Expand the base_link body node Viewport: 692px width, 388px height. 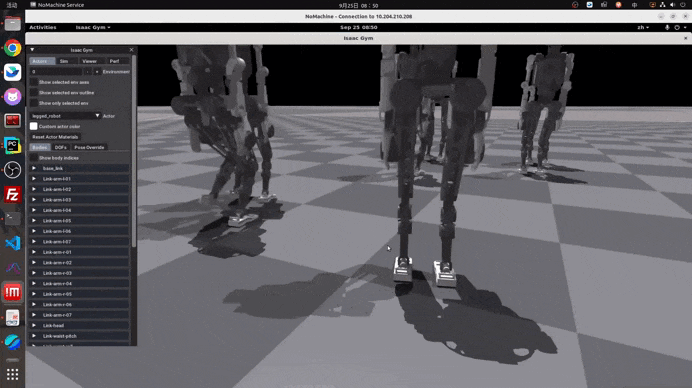click(34, 168)
